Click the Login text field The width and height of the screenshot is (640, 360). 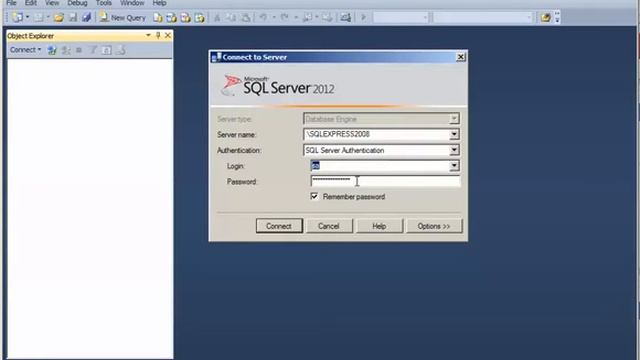380,166
